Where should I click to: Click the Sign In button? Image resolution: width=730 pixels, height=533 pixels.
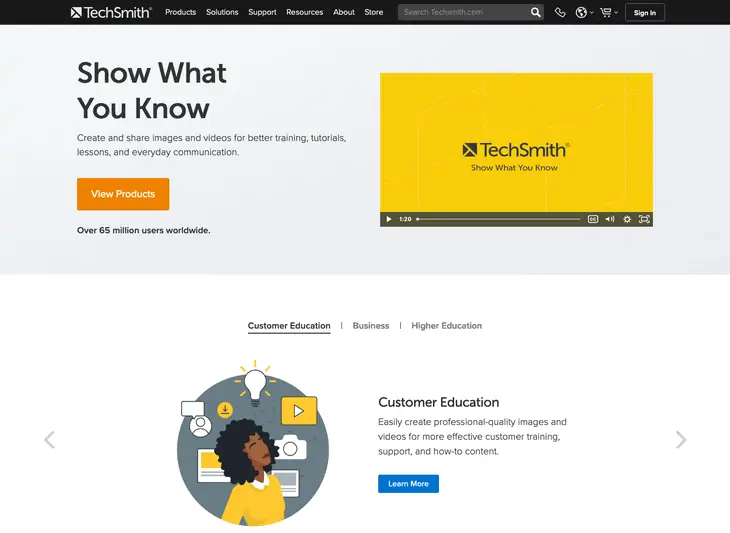(x=644, y=13)
